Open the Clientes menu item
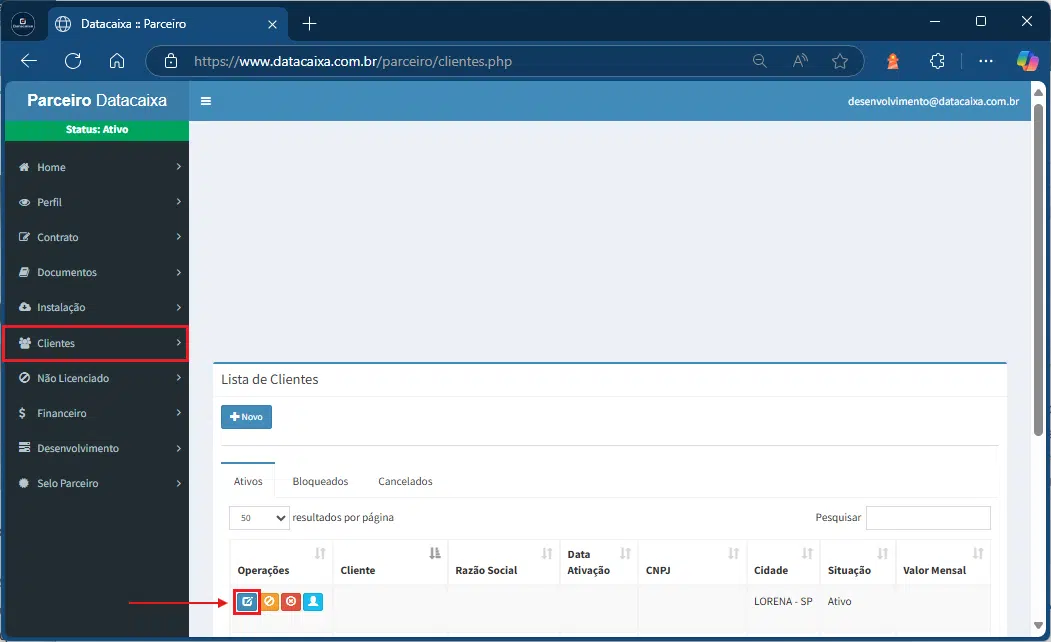The height and width of the screenshot is (642, 1051). (96, 343)
